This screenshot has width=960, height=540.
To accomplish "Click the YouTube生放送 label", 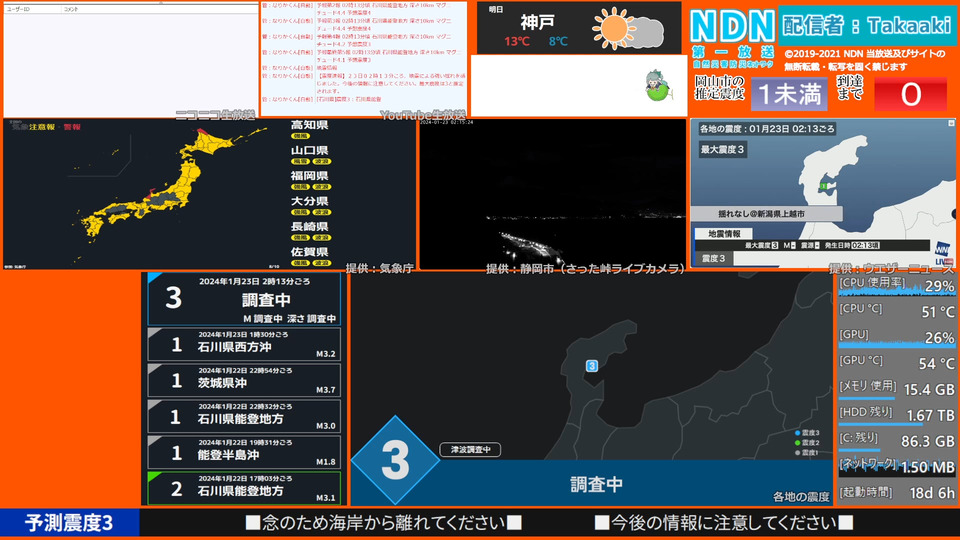I will click(x=423, y=114).
